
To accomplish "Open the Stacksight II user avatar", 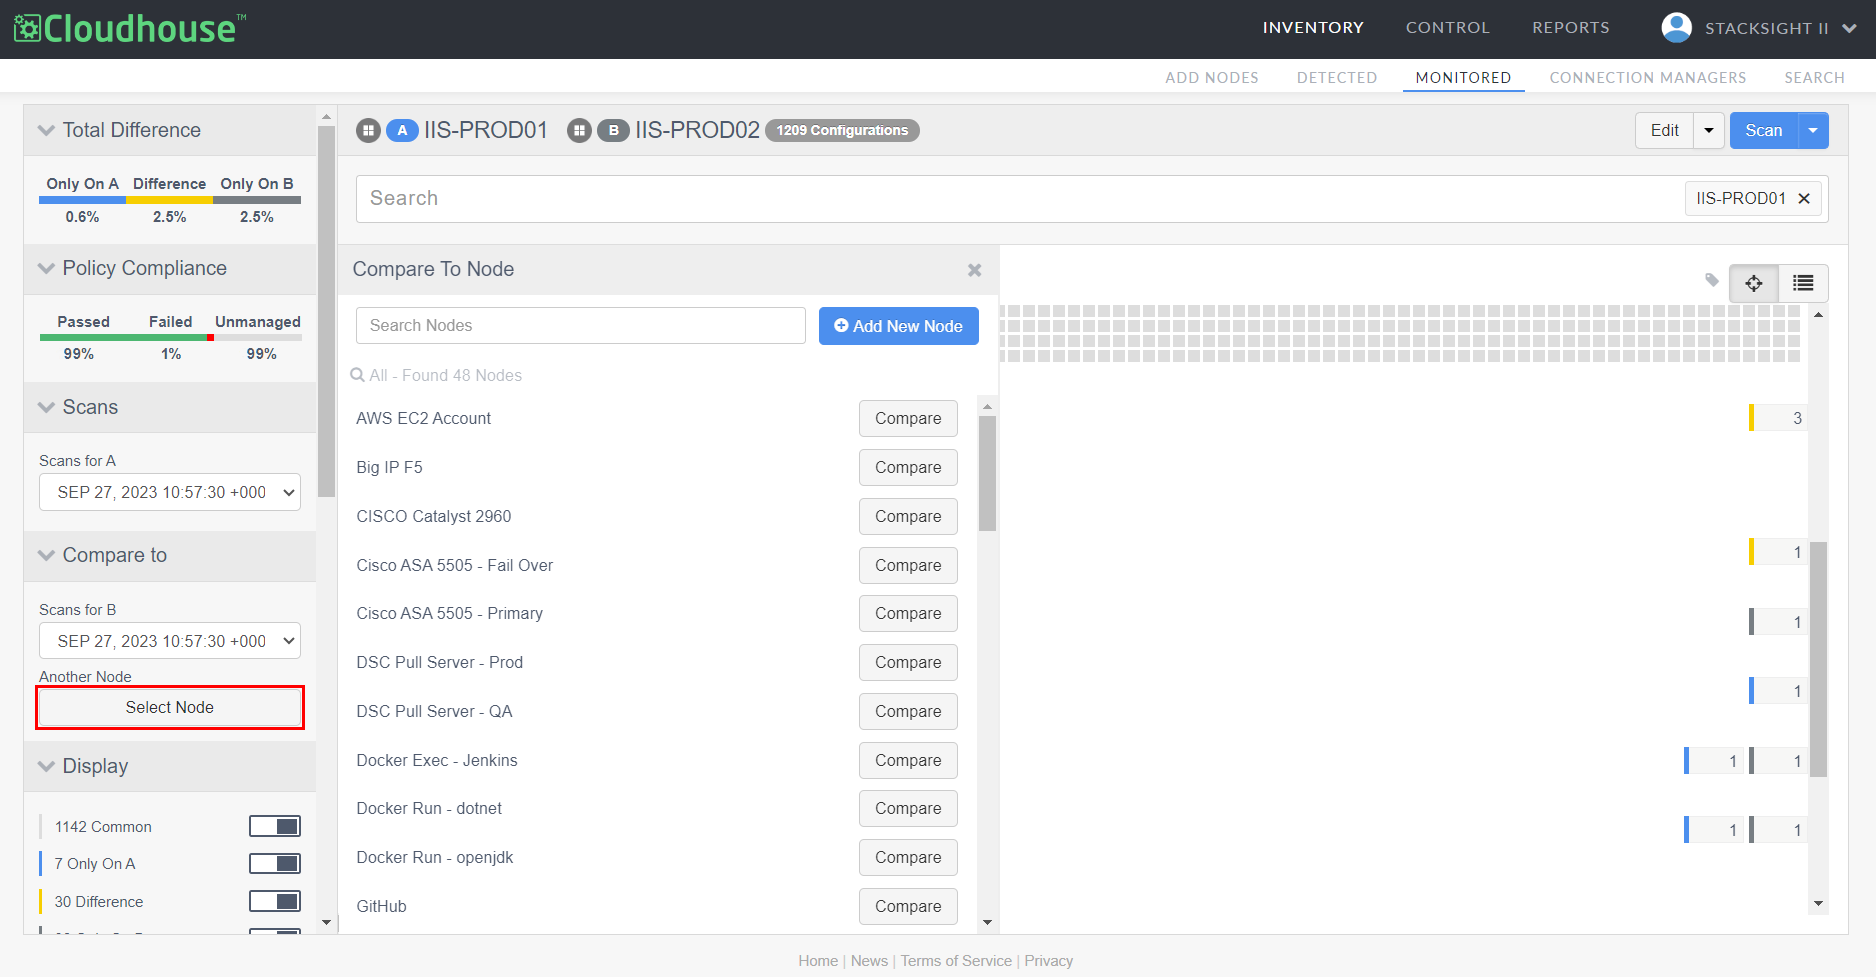I will (1676, 27).
